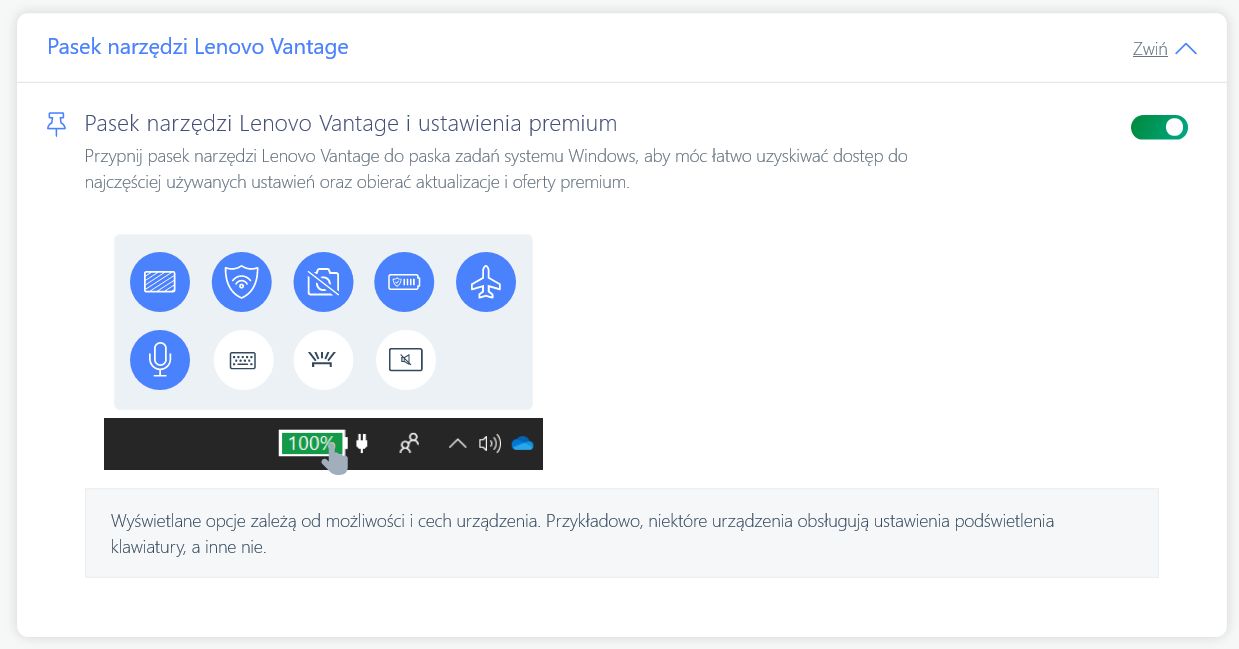Click the OneDrive cloud tray icon

[522, 443]
